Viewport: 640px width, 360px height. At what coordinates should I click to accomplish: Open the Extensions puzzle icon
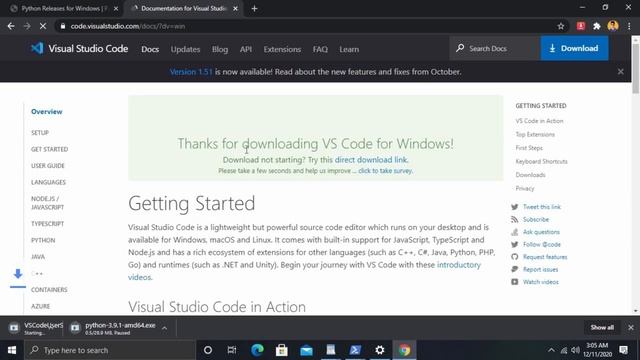pyautogui.click(x=597, y=26)
